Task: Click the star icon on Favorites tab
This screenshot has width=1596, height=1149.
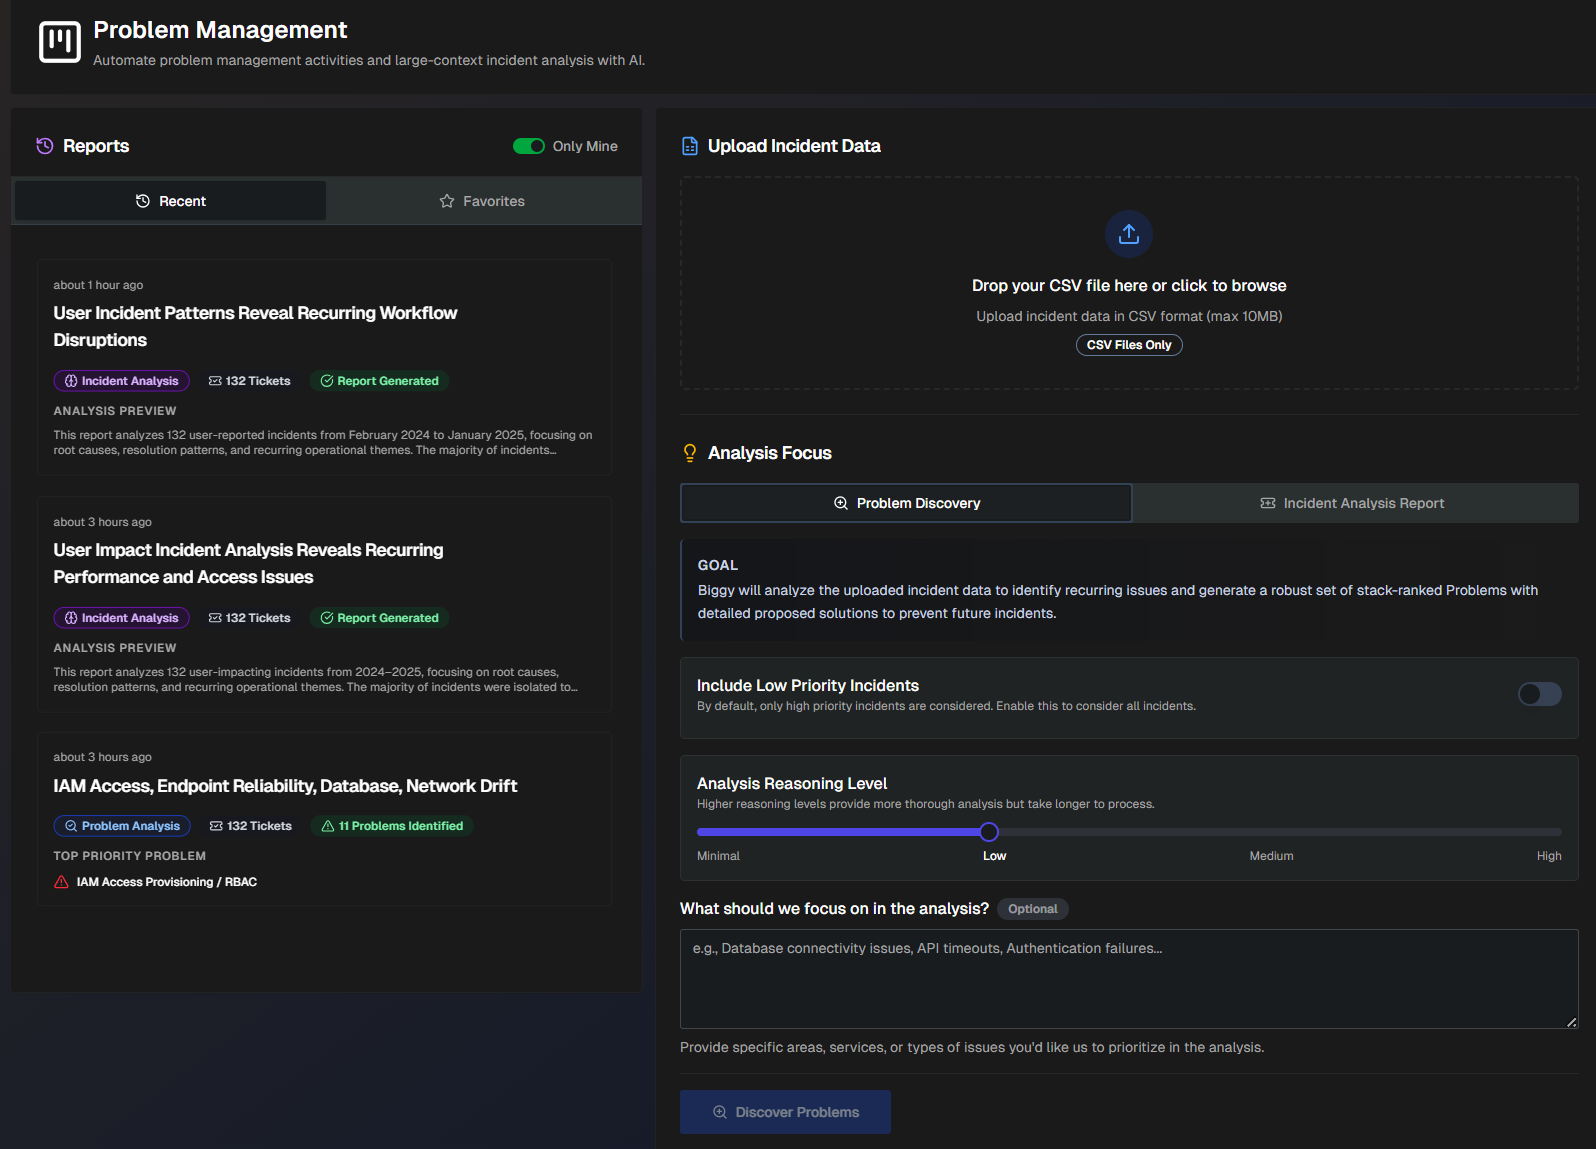Action: coord(447,201)
